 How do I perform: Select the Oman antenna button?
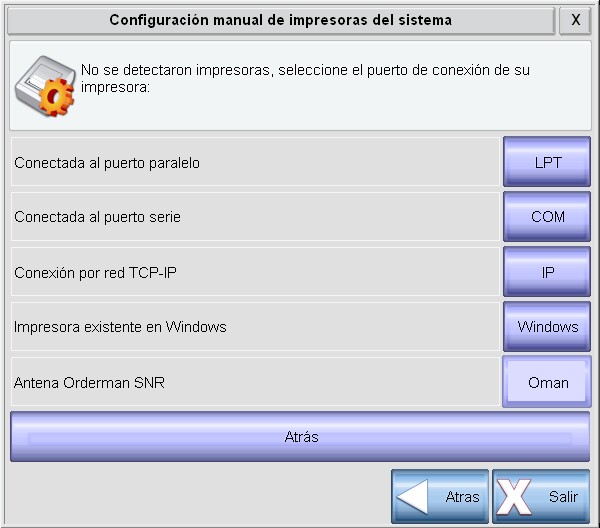tap(547, 382)
